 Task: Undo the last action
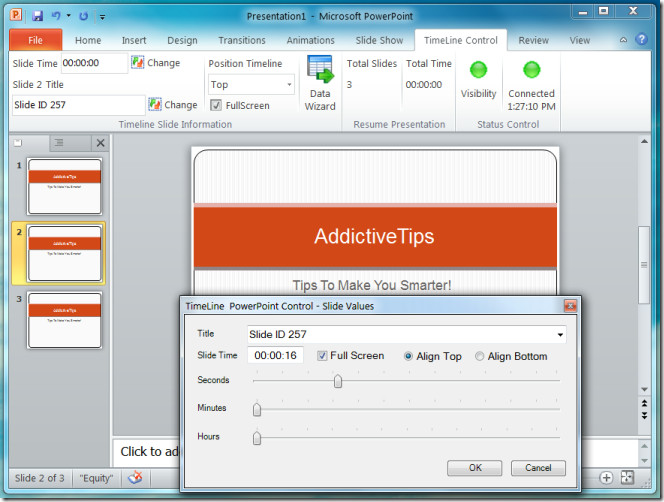tap(56, 16)
